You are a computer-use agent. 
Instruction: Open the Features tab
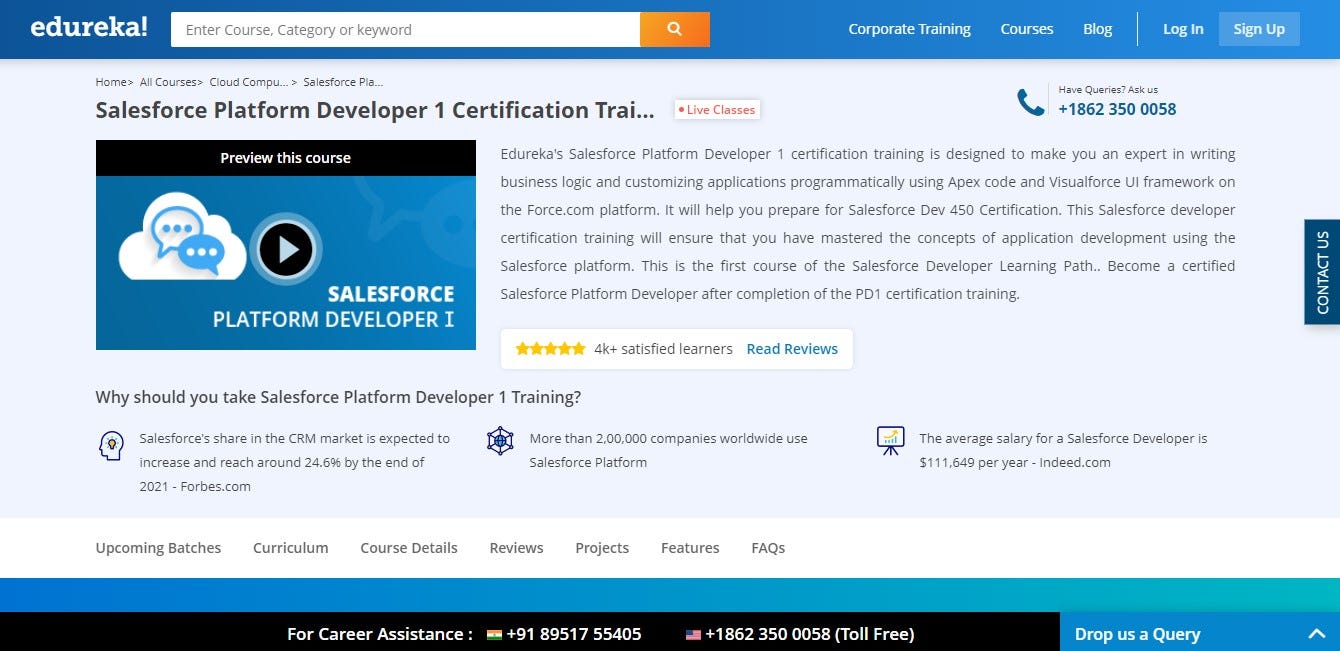tap(690, 548)
